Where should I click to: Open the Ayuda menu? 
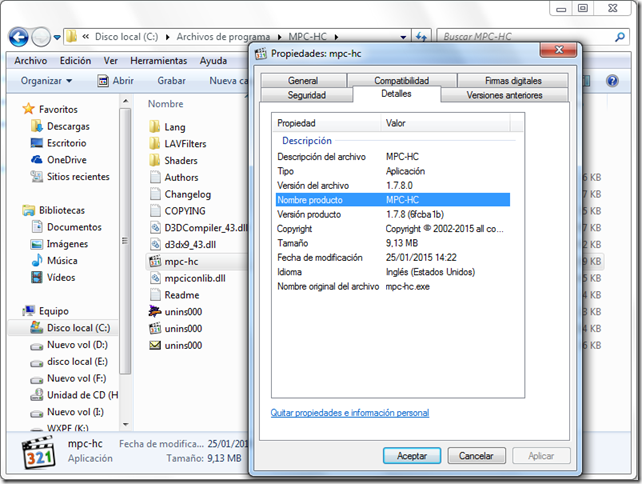click(213, 61)
